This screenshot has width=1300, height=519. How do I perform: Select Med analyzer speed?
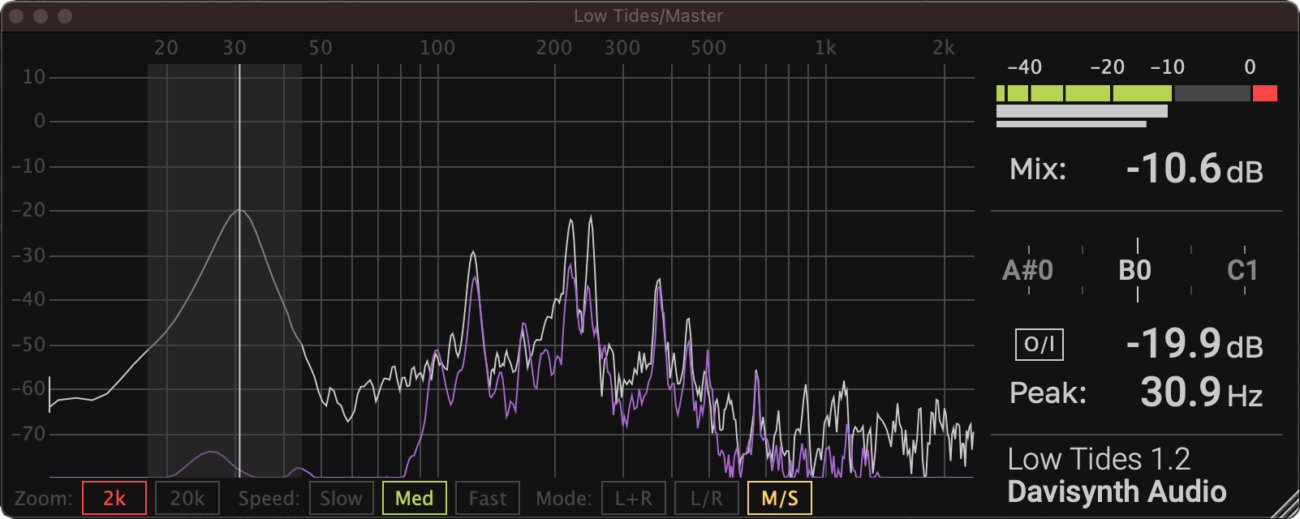click(x=414, y=498)
